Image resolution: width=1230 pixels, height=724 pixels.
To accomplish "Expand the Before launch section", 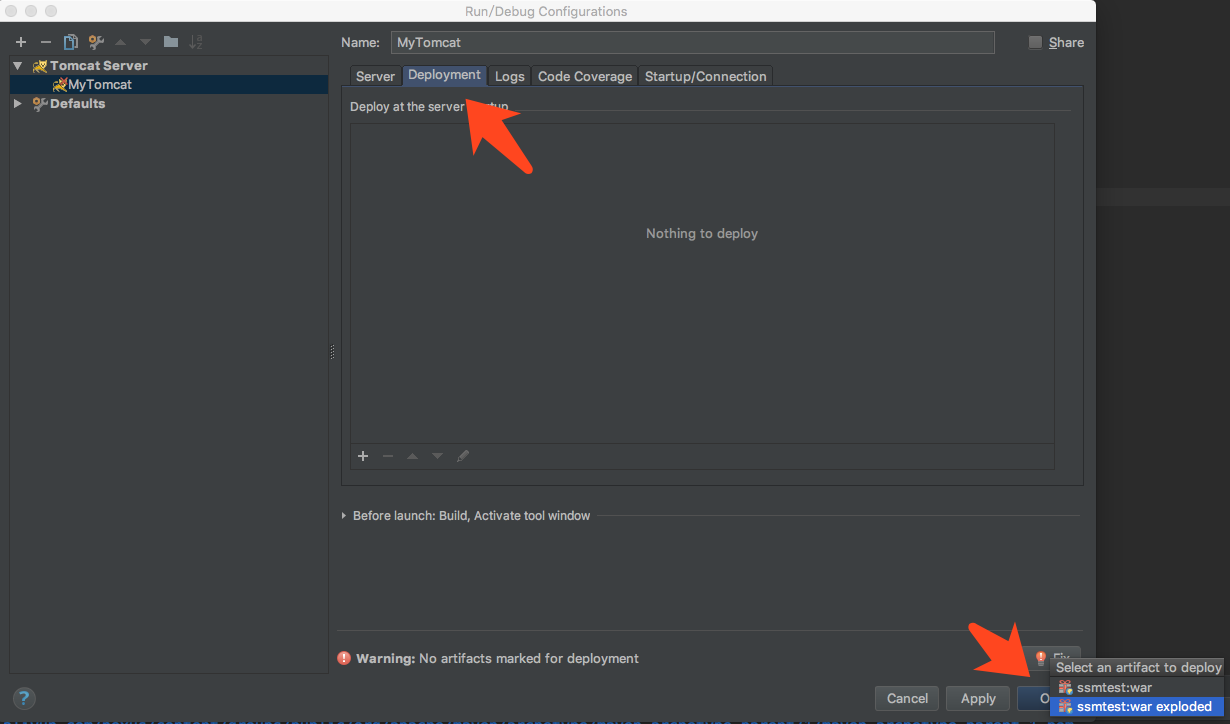I will click(344, 516).
